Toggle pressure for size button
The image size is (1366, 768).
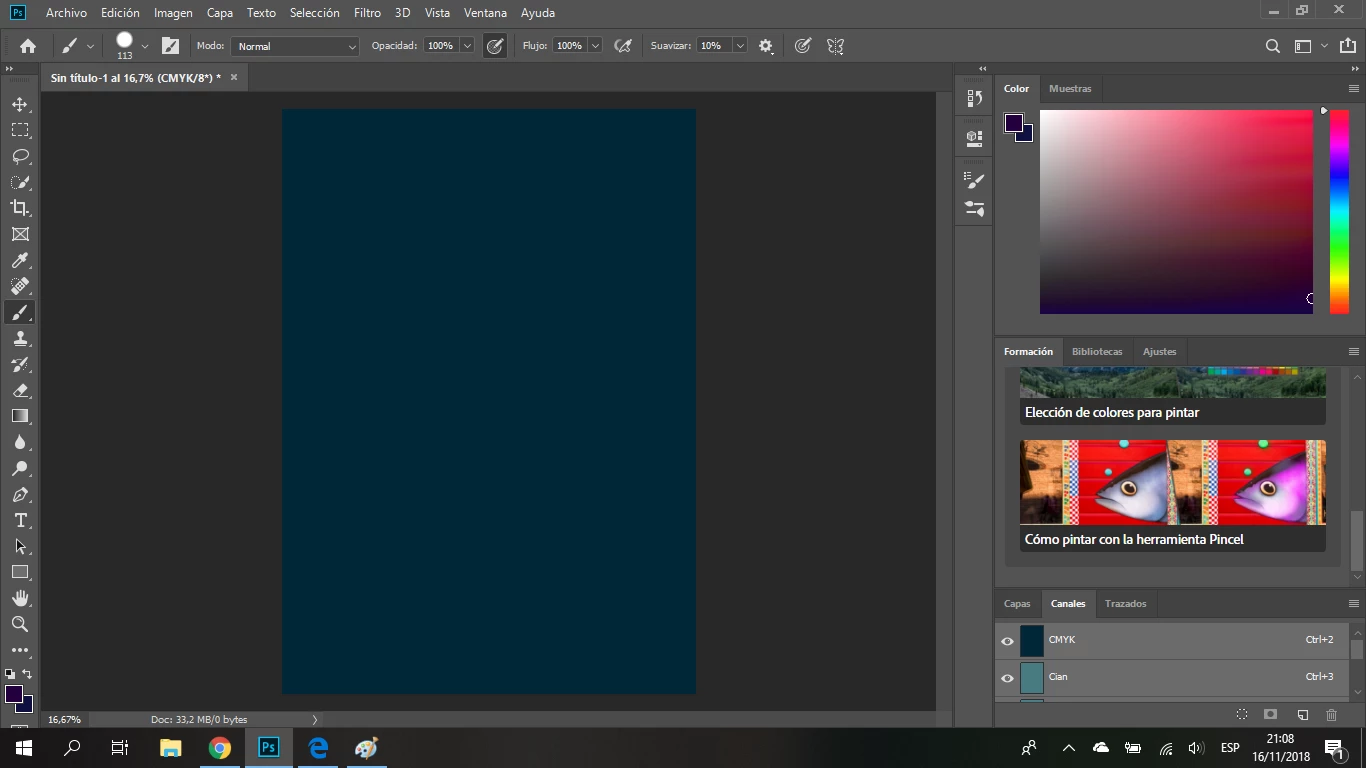tap(803, 46)
